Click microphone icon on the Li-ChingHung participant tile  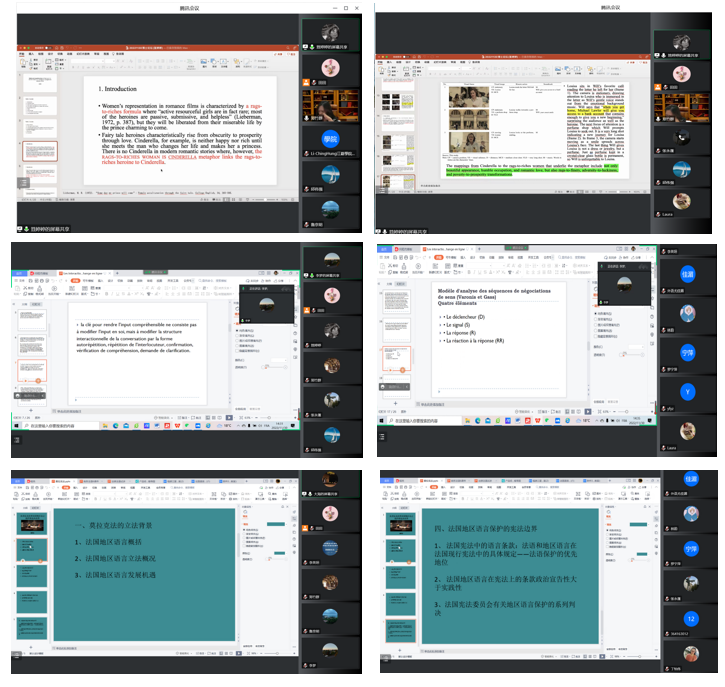(x=305, y=153)
